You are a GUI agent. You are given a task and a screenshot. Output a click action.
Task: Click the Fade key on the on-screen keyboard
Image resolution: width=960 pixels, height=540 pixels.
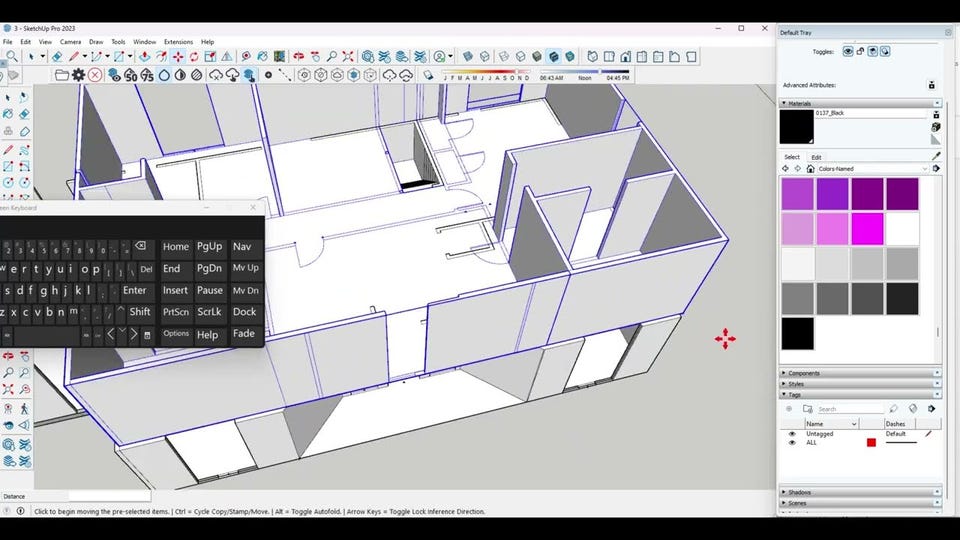(x=244, y=334)
